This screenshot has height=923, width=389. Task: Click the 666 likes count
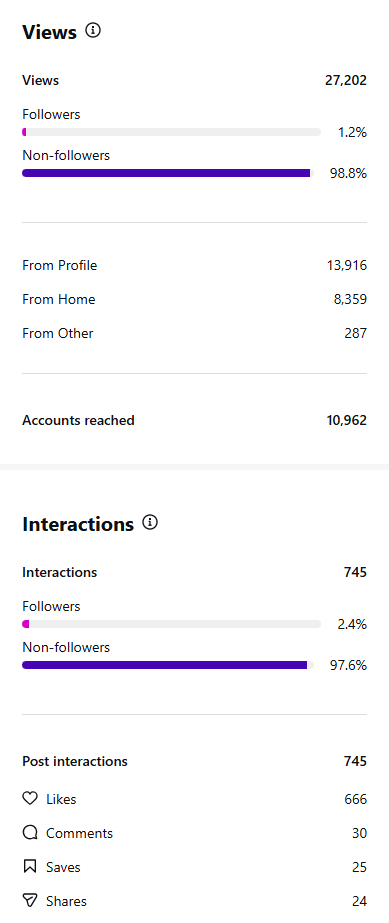tap(355, 799)
